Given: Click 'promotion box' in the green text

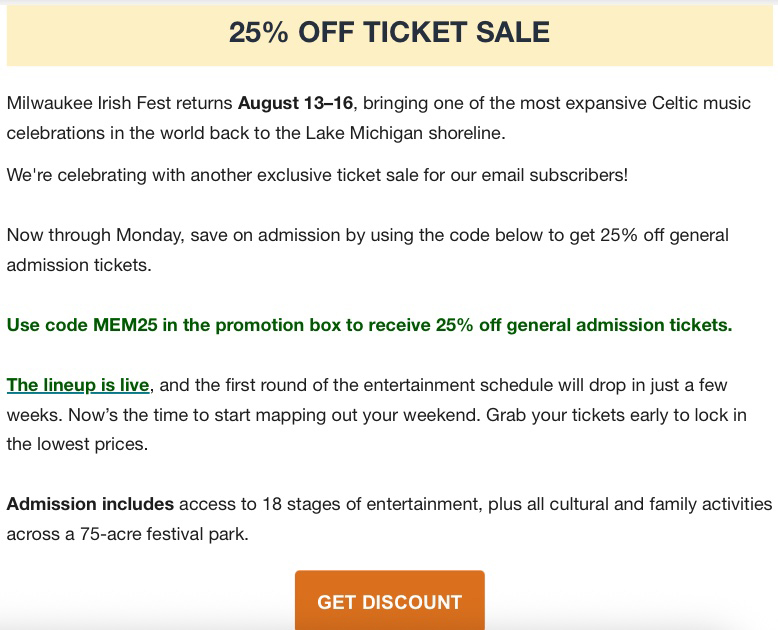Looking at the screenshot, I should 278,325.
